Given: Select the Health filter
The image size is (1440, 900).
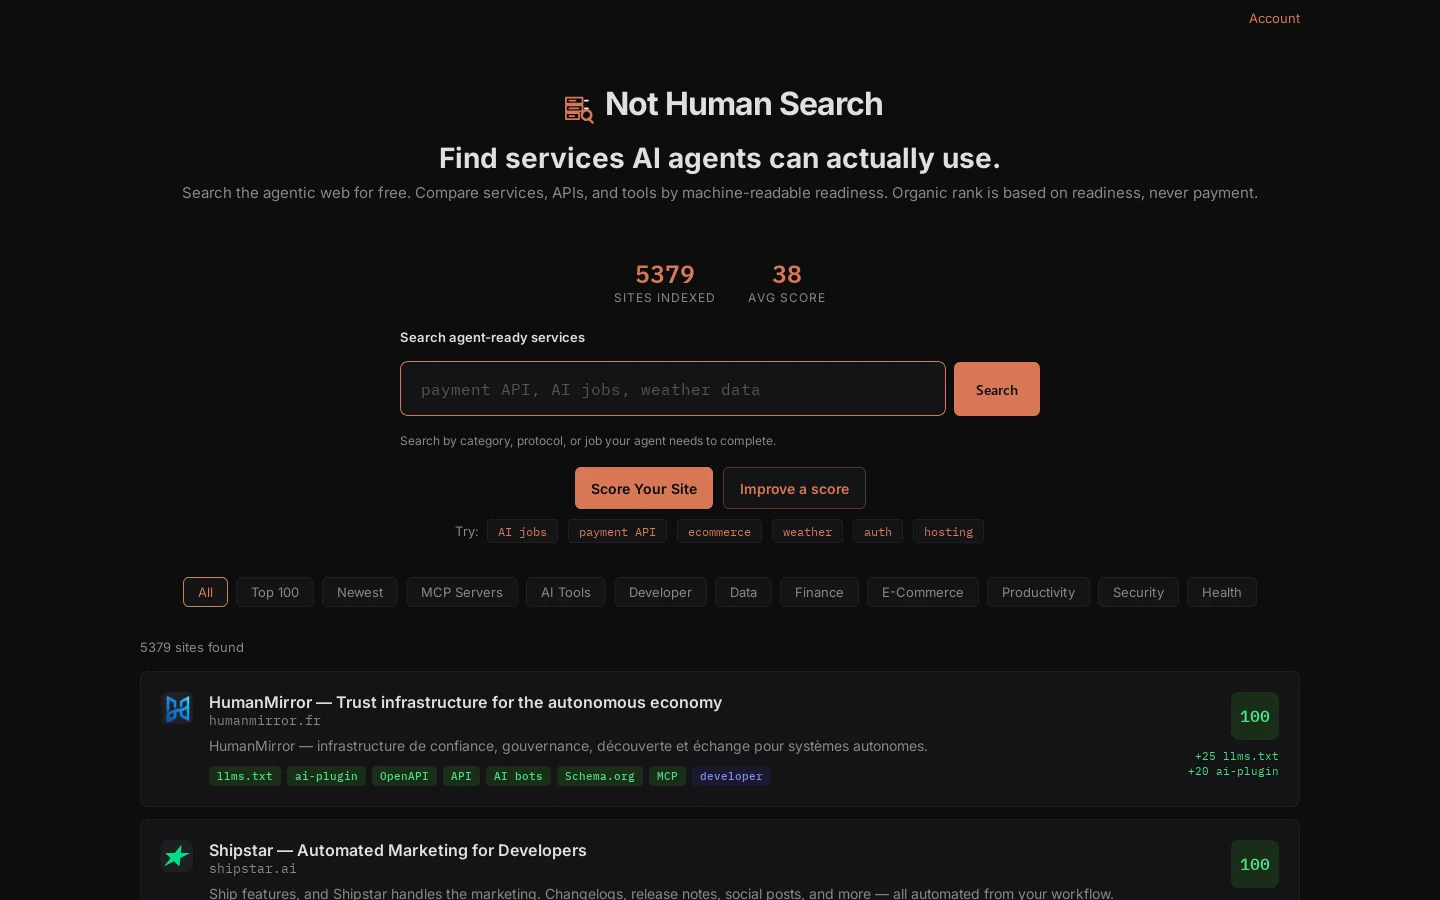Looking at the screenshot, I should click(x=1221, y=592).
